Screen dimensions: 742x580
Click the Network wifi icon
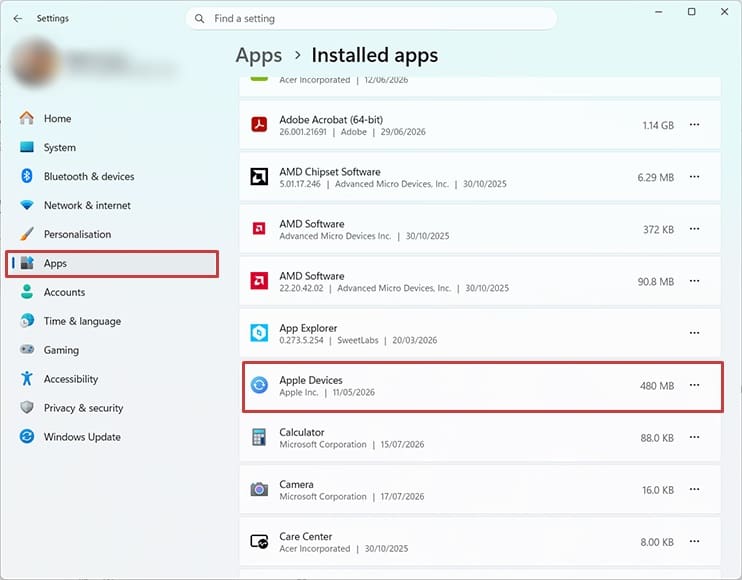click(26, 205)
